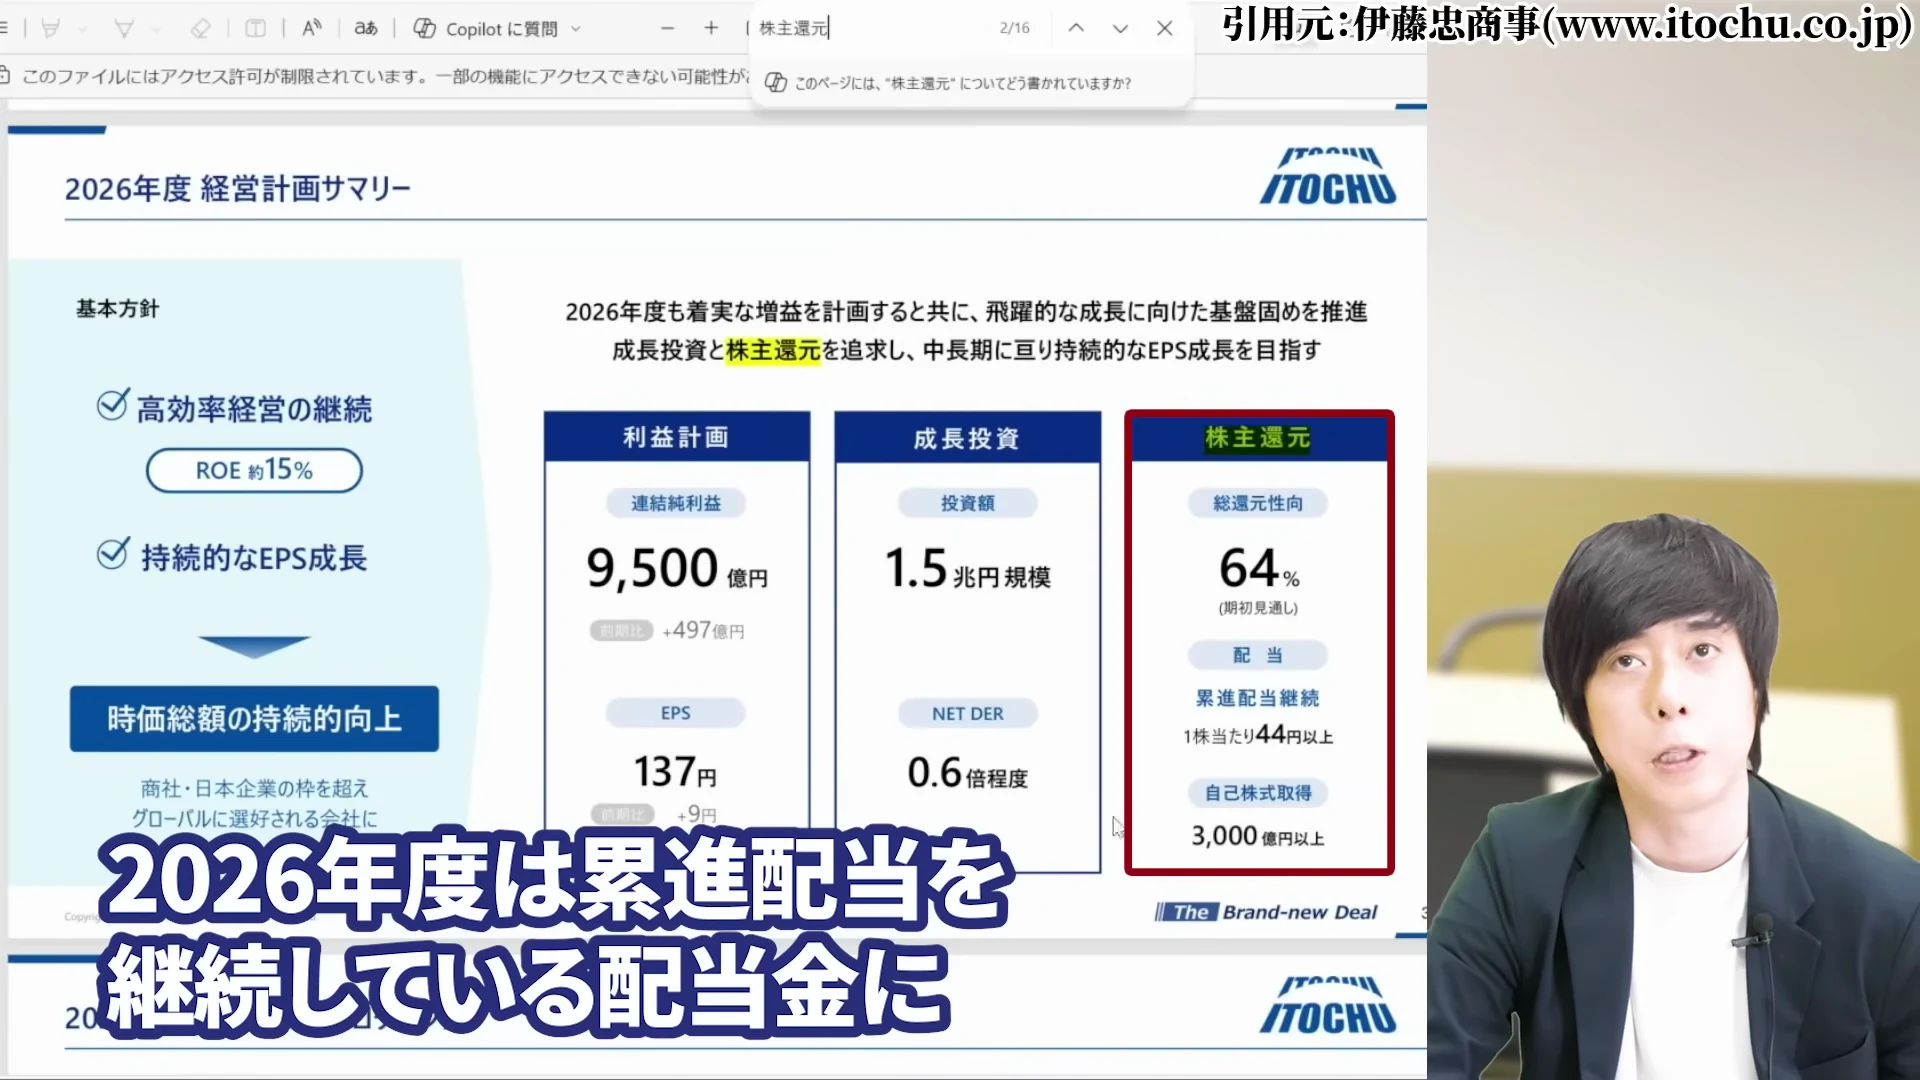
Task: Click the 連結純利益 label
Action: 676,503
